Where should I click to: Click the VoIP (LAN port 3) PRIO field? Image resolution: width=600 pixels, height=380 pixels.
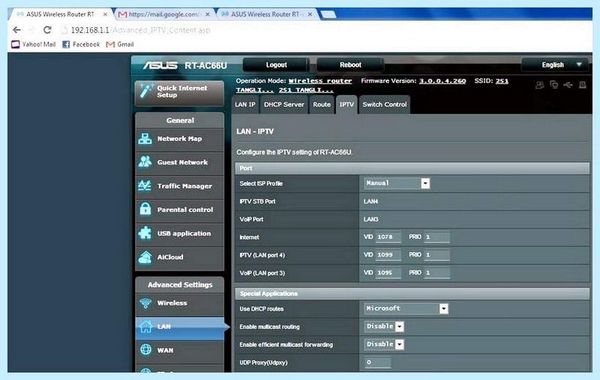[x=437, y=273]
